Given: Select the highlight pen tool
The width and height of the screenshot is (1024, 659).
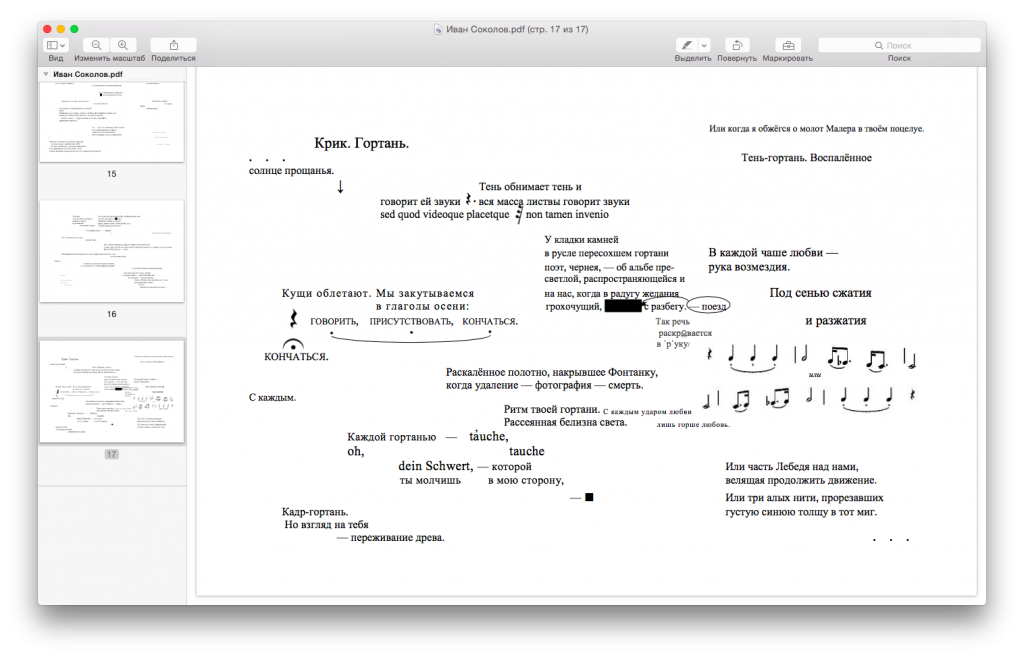Looking at the screenshot, I should point(686,45).
